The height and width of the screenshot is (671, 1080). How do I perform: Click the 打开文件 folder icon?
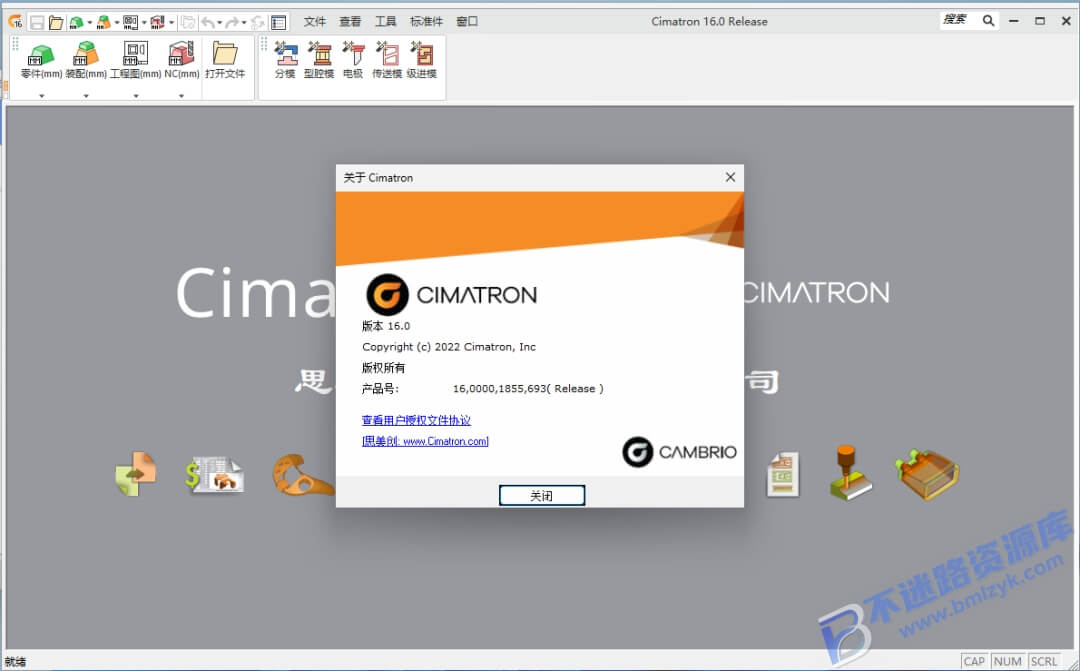(225, 60)
